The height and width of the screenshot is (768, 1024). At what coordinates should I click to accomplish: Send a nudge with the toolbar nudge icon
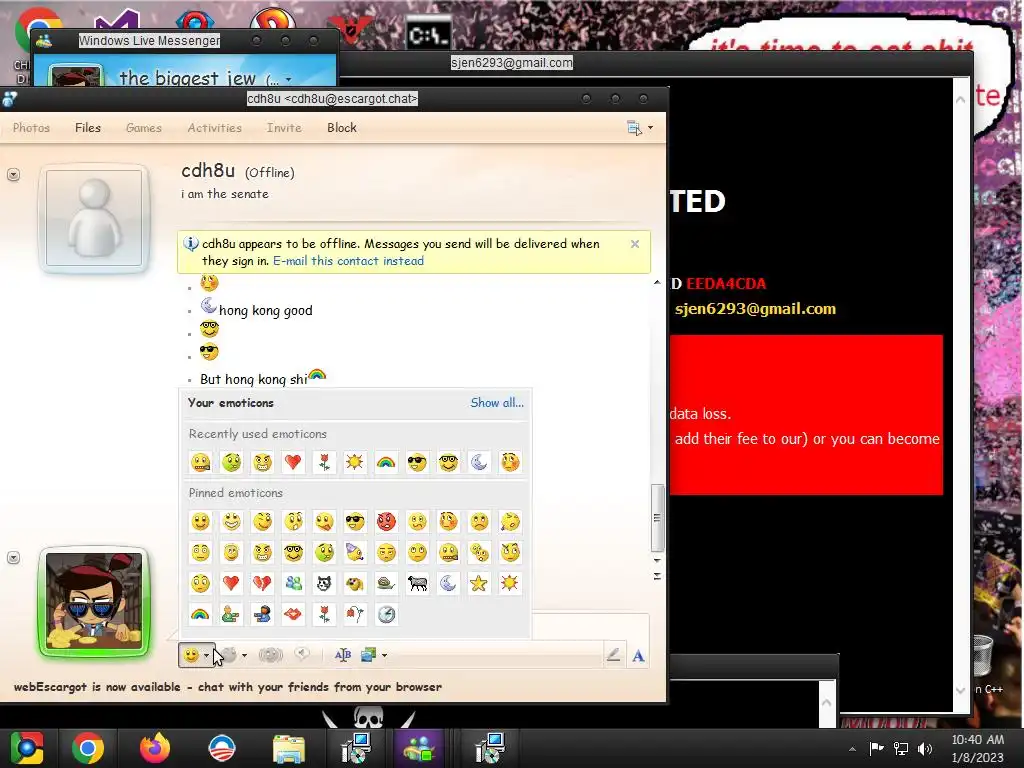[x=270, y=655]
